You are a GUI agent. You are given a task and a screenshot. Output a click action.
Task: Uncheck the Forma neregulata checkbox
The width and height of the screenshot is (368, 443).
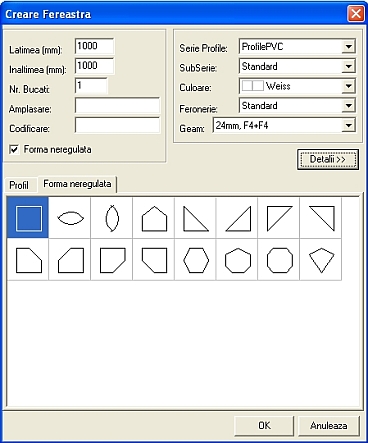tap(14, 149)
